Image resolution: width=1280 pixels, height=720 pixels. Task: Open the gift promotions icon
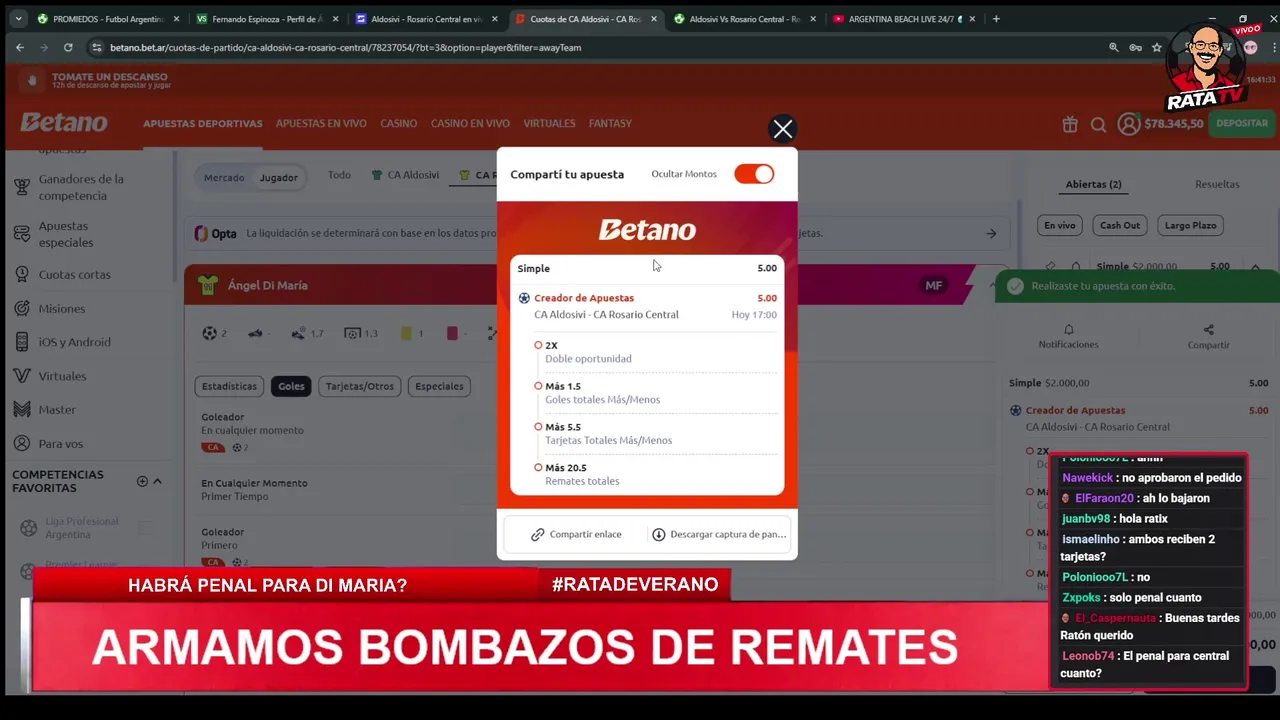pyautogui.click(x=1070, y=124)
